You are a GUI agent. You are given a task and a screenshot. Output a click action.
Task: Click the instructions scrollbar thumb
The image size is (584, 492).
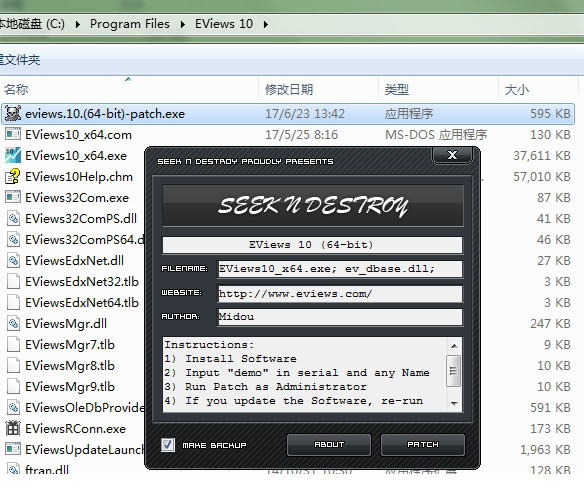tap(454, 371)
